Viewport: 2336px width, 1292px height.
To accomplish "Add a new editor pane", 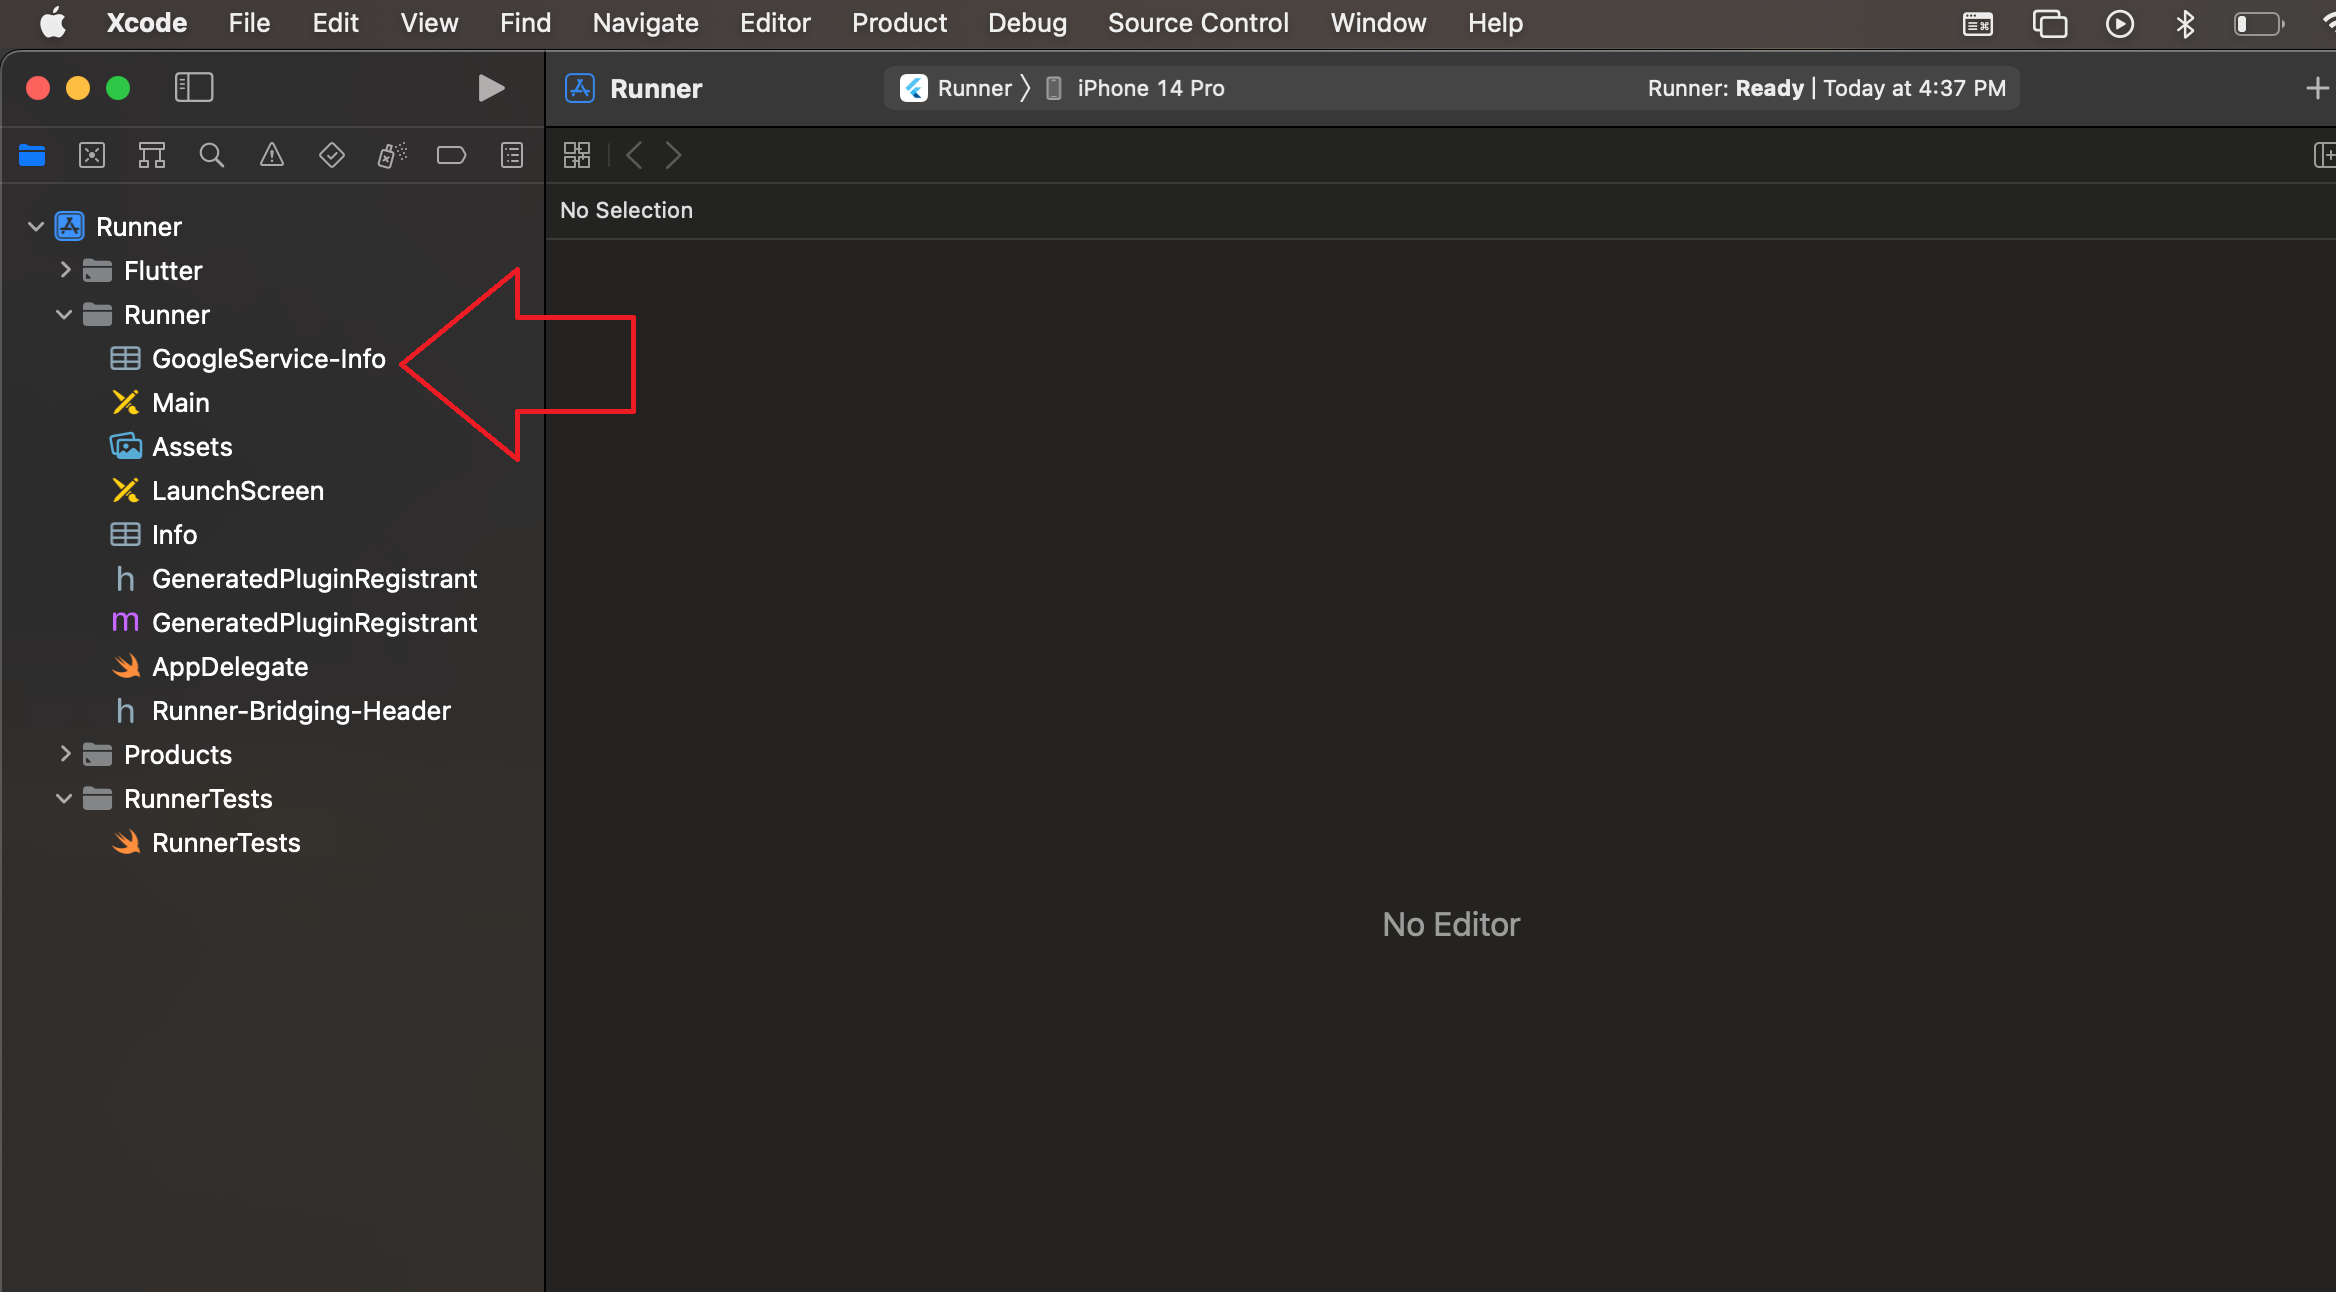I will pos(2324,155).
